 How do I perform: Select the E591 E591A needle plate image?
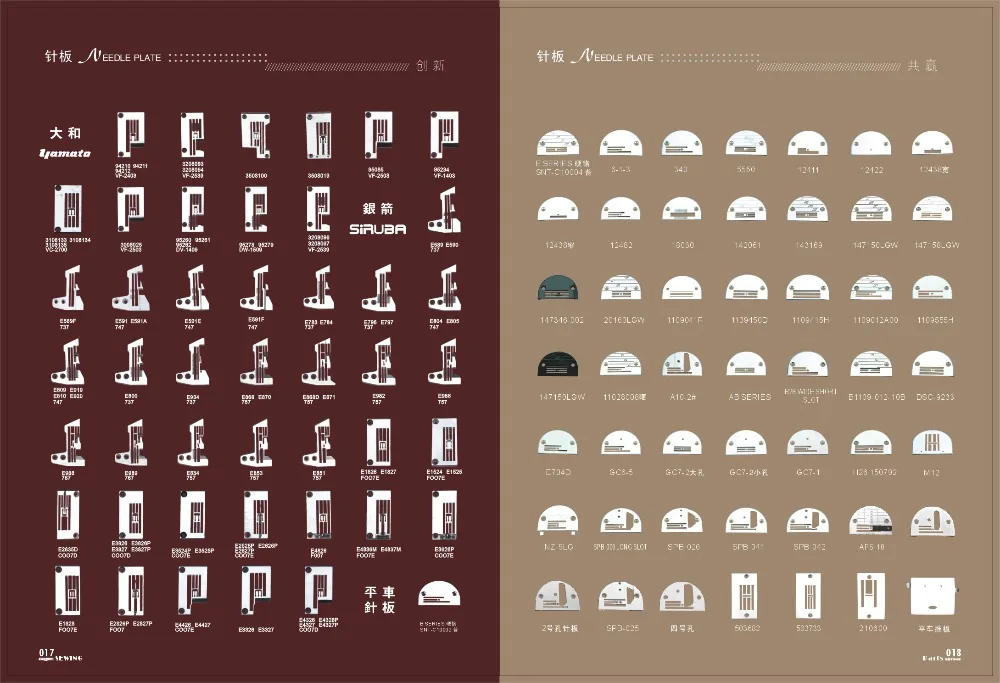[x=131, y=289]
